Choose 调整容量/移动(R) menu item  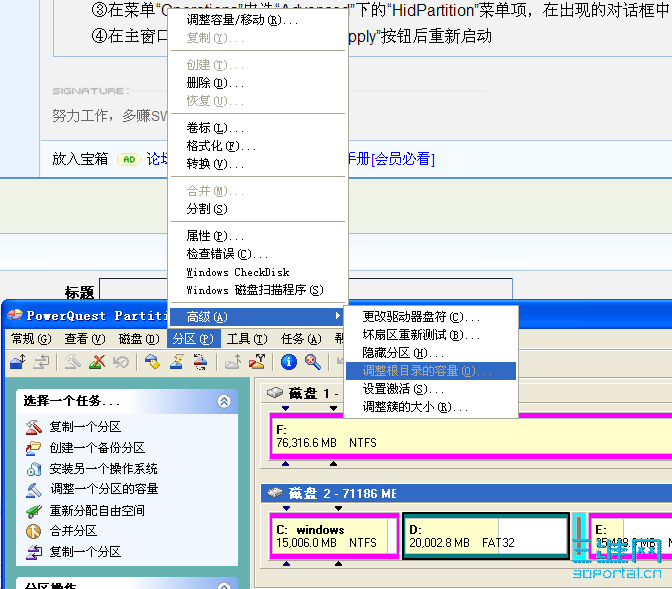pos(258,20)
